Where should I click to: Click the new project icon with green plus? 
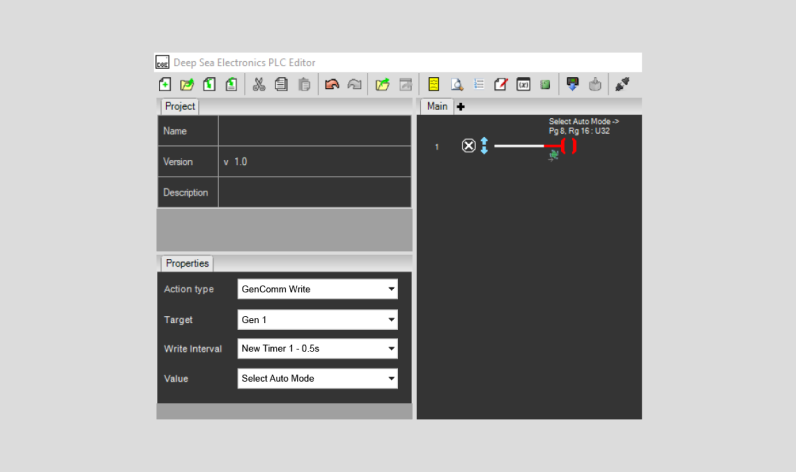[x=164, y=84]
